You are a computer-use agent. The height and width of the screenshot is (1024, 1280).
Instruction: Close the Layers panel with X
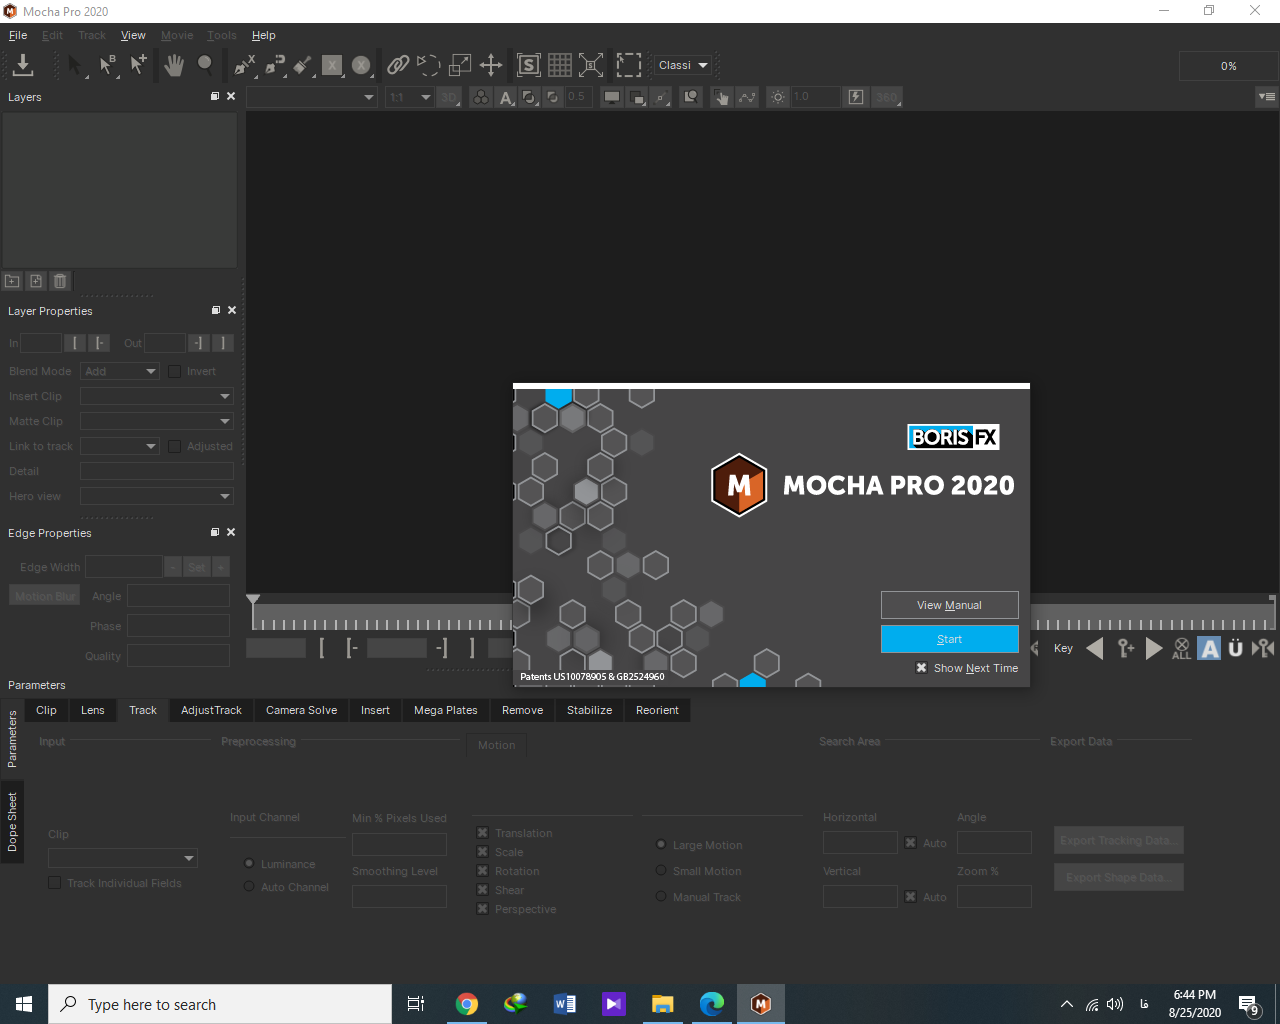pos(231,96)
